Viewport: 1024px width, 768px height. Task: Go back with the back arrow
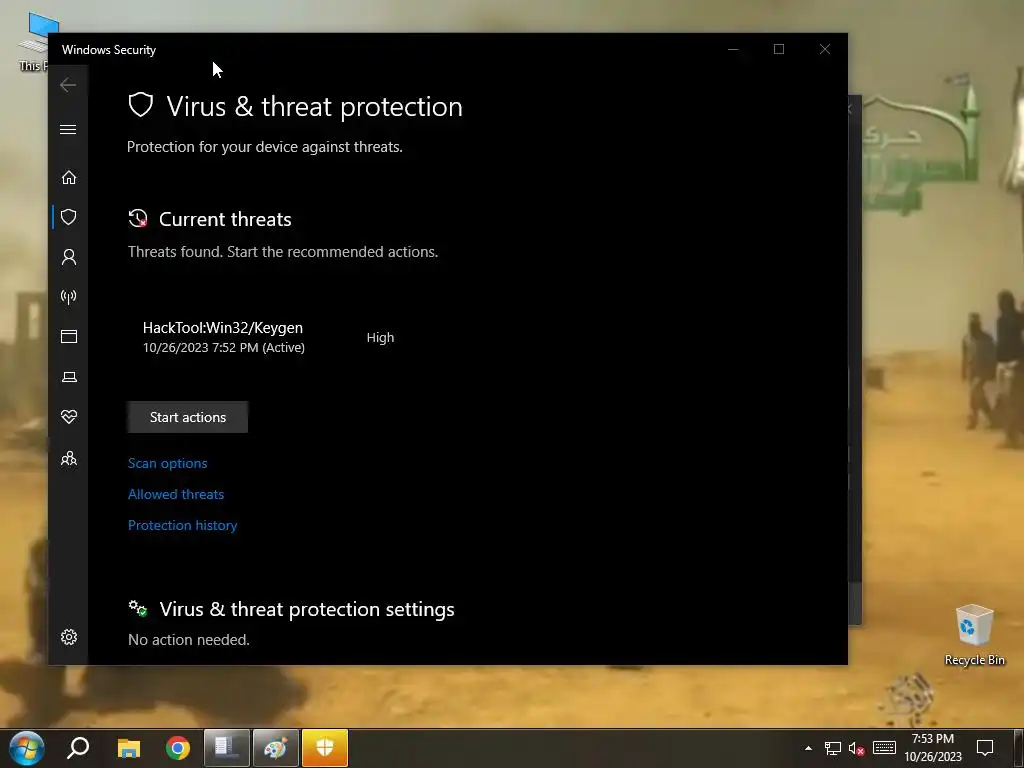[x=68, y=85]
